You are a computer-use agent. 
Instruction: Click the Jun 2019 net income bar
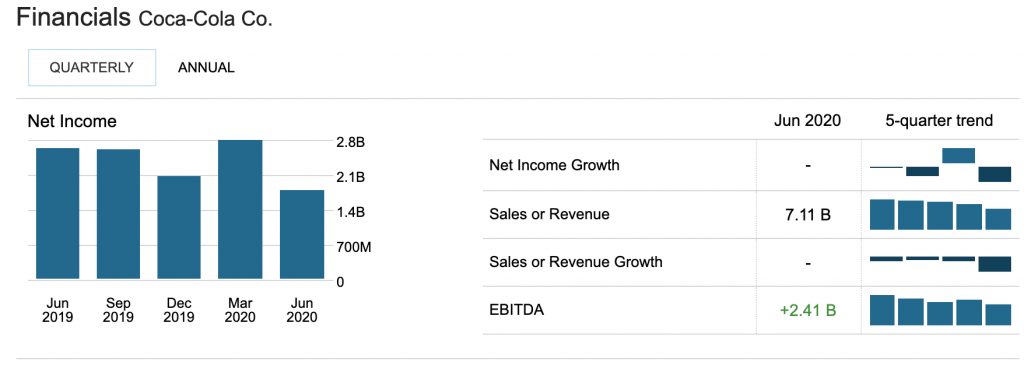tap(57, 214)
